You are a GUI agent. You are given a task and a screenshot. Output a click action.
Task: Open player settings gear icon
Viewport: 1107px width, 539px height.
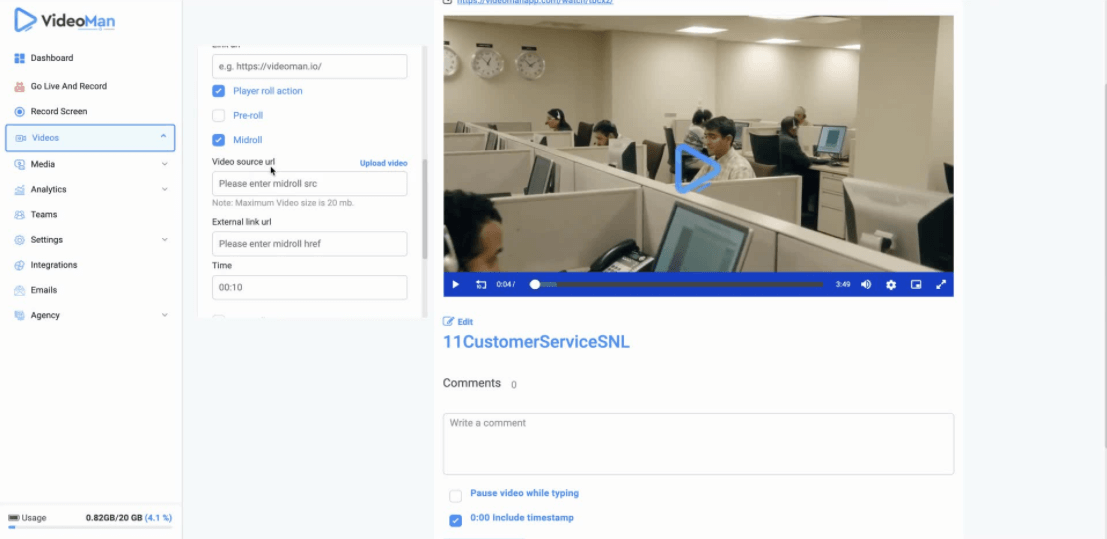[891, 285]
